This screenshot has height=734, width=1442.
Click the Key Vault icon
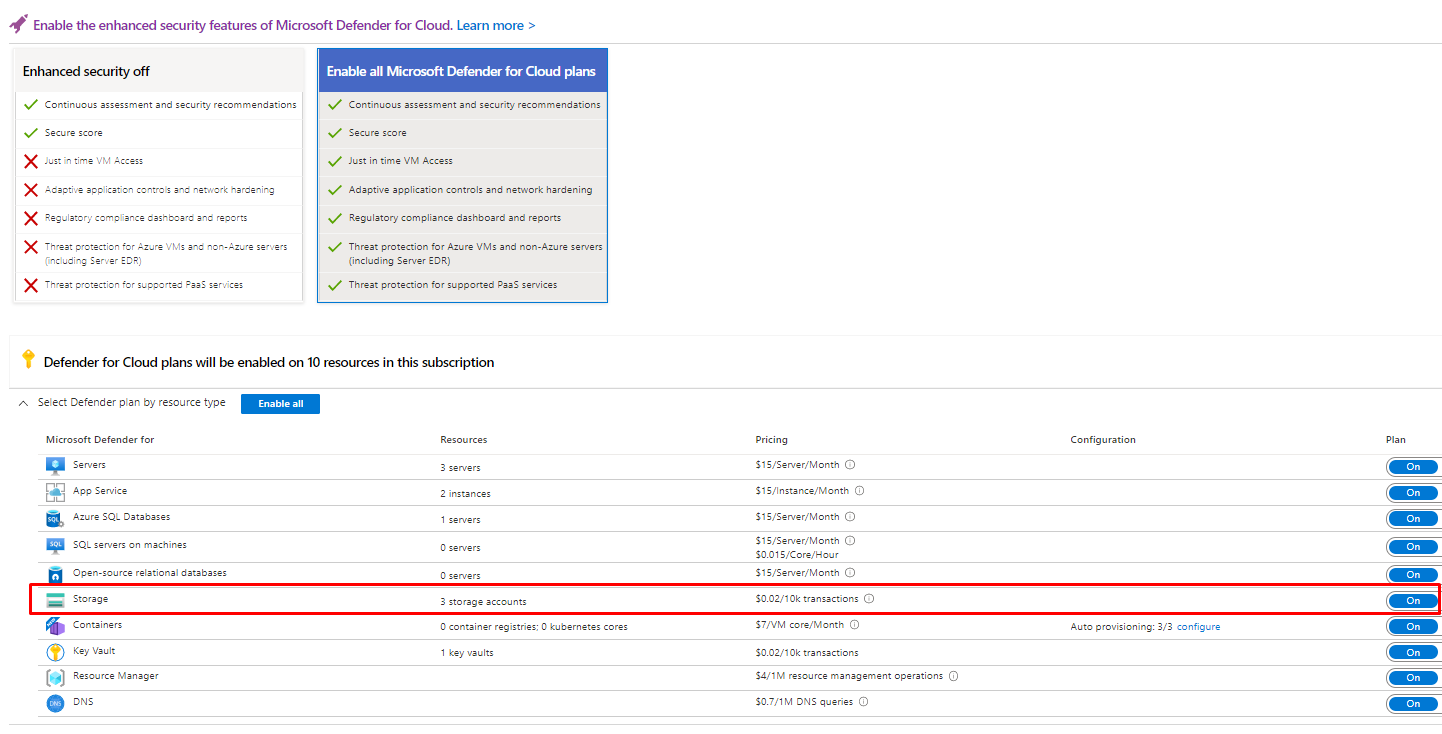point(55,652)
